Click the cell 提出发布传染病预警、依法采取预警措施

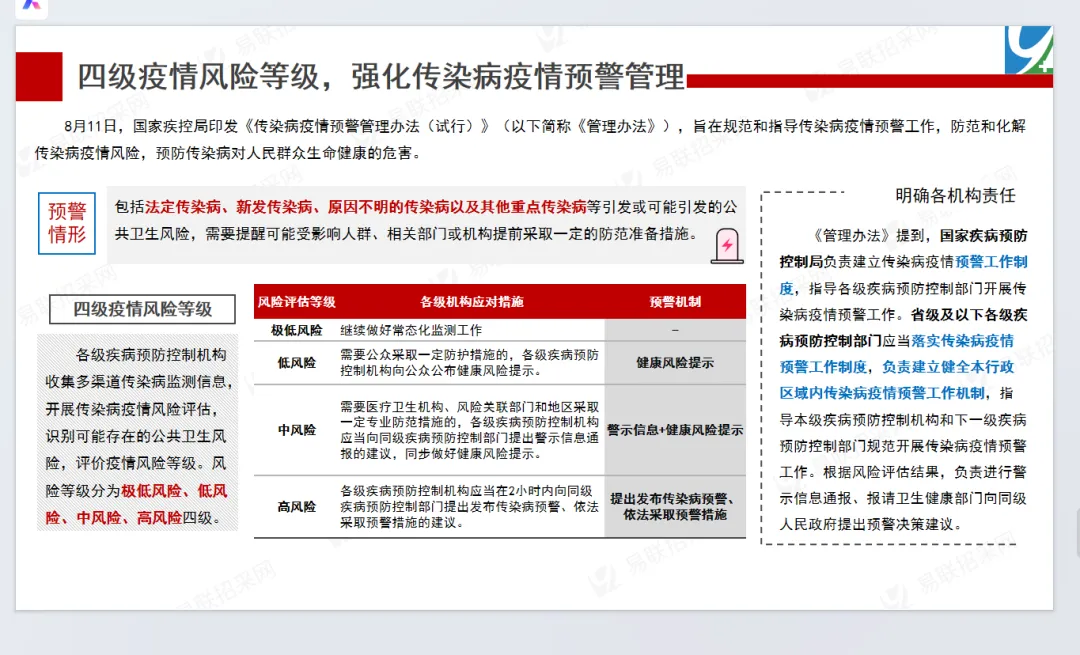[x=674, y=507]
